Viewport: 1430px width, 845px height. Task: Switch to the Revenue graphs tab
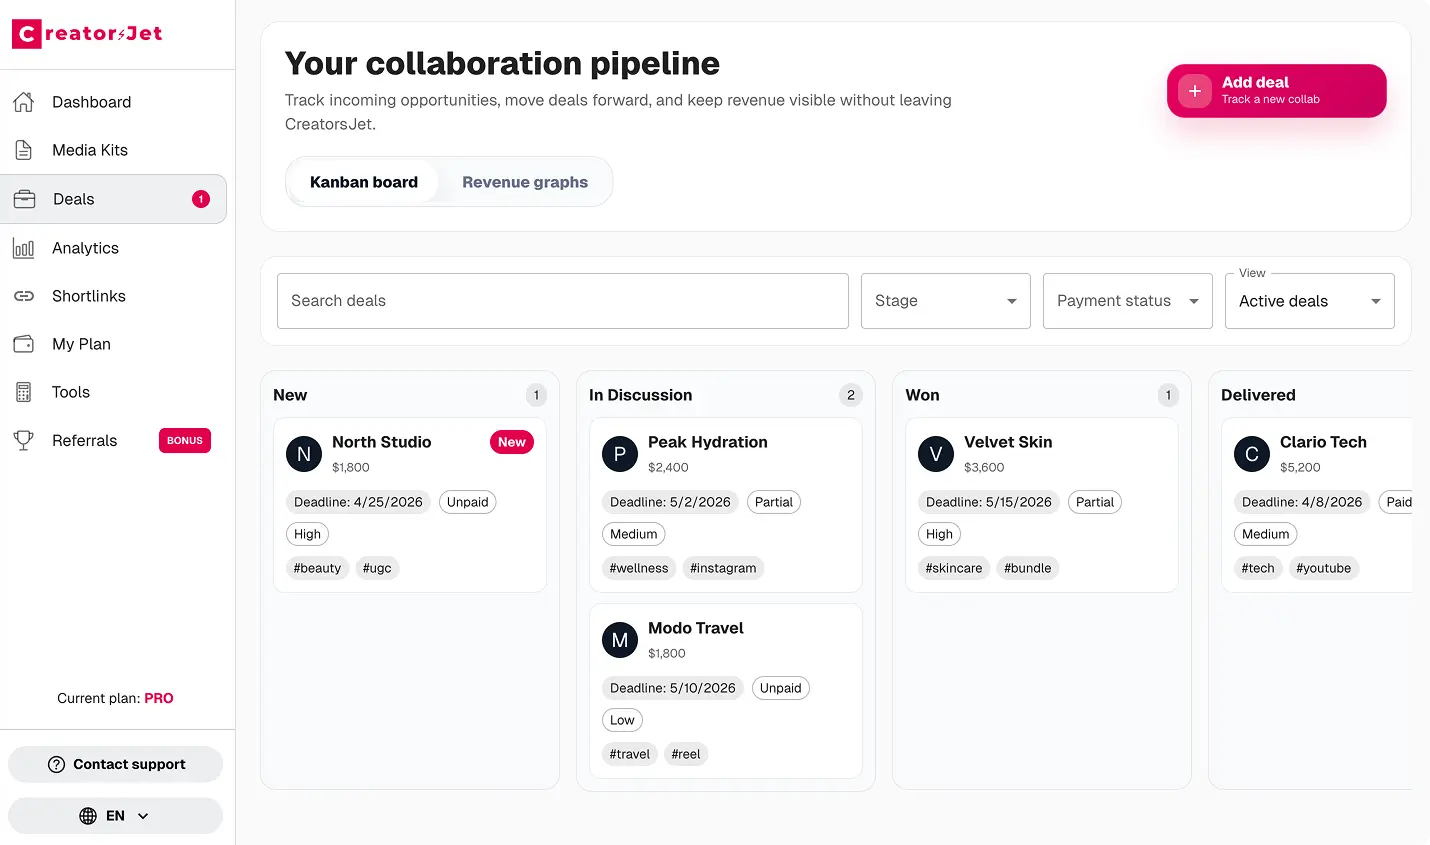pos(524,182)
